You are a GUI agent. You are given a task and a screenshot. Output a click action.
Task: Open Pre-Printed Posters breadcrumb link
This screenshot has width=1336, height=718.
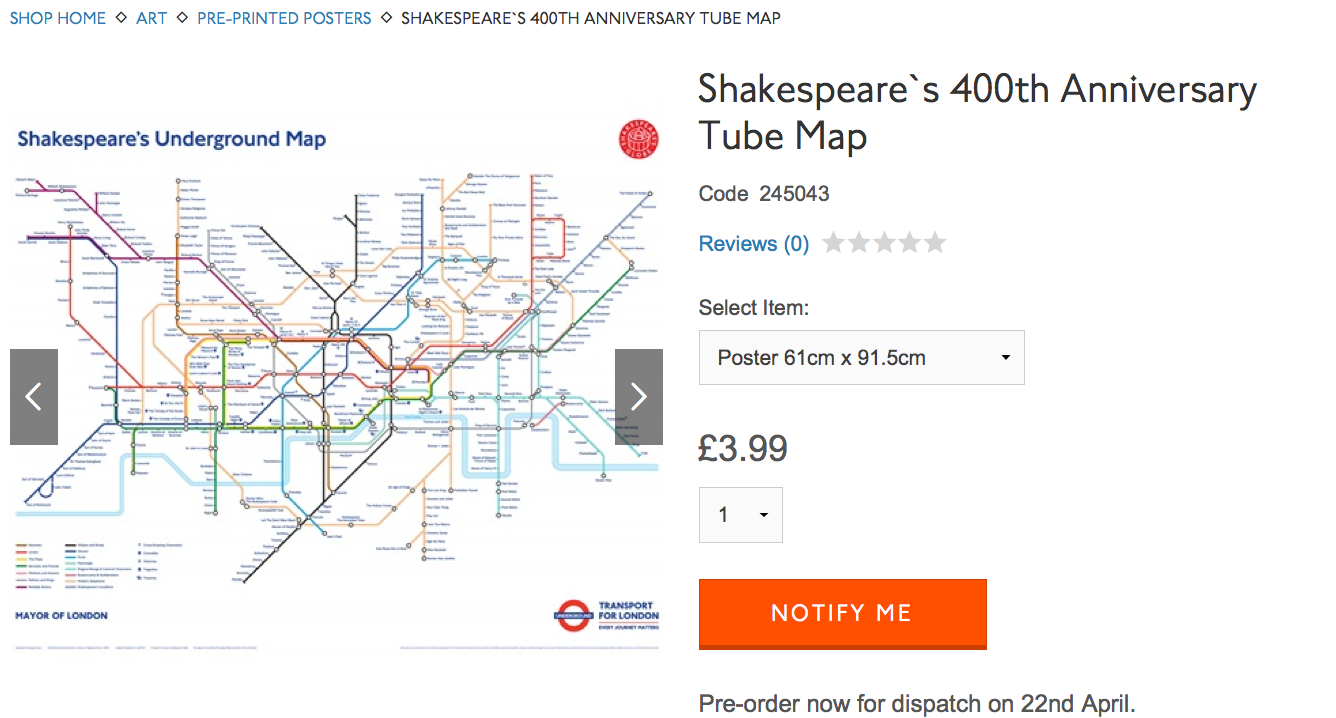(284, 18)
